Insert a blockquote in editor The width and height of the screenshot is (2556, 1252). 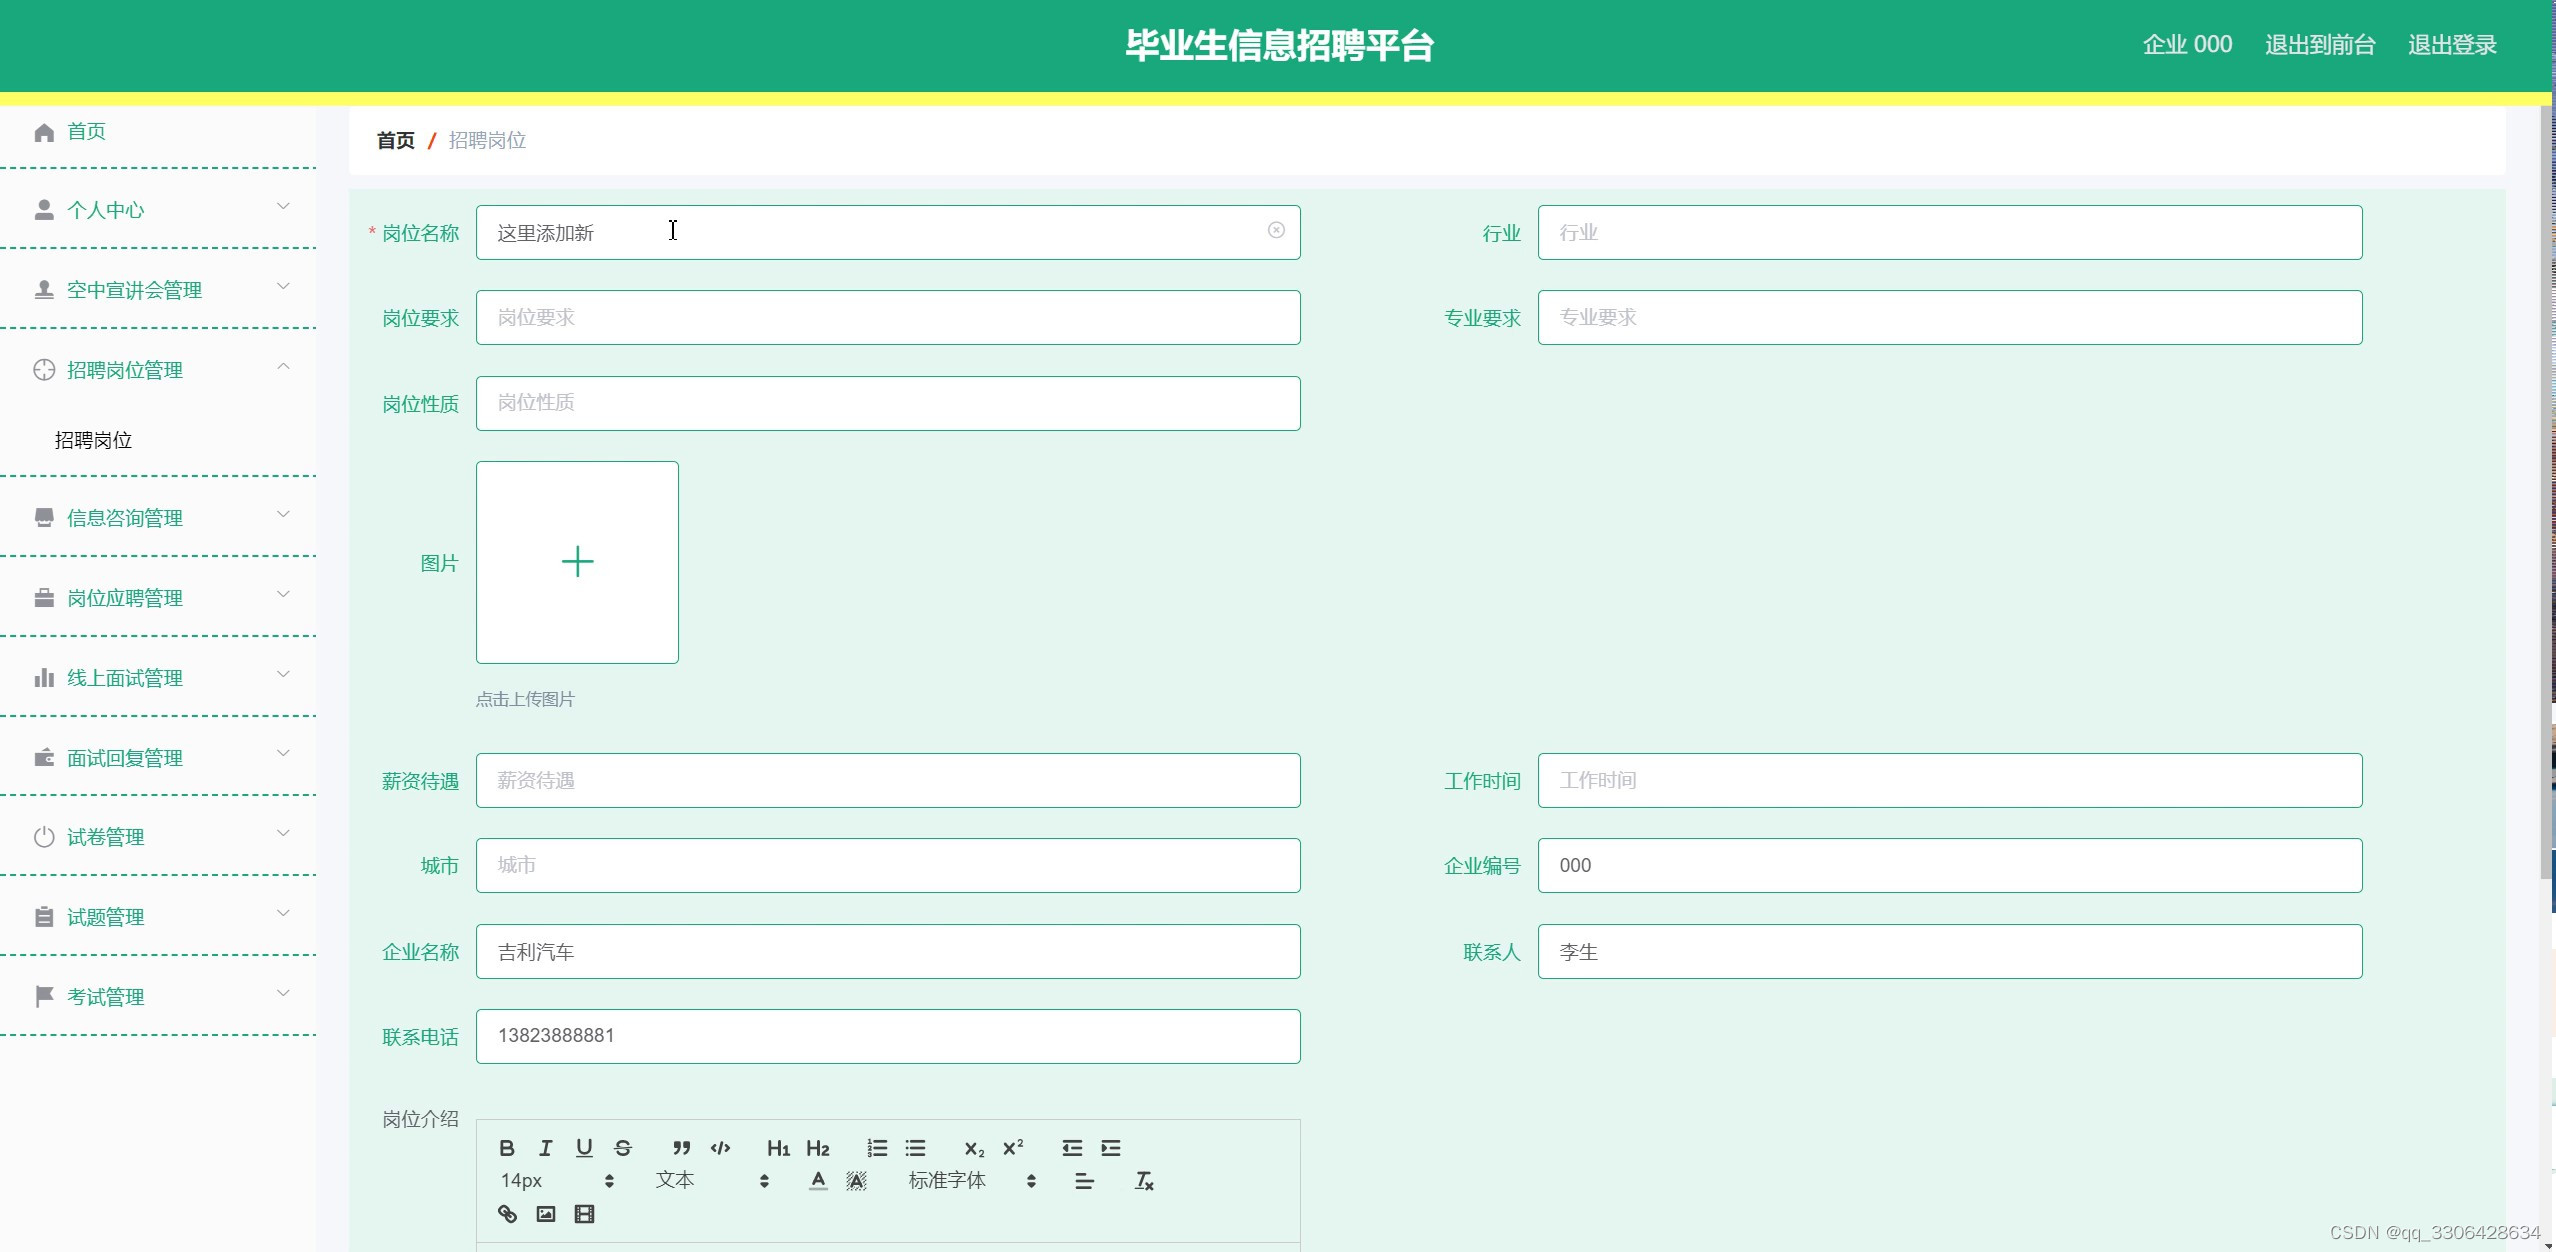click(x=682, y=1148)
